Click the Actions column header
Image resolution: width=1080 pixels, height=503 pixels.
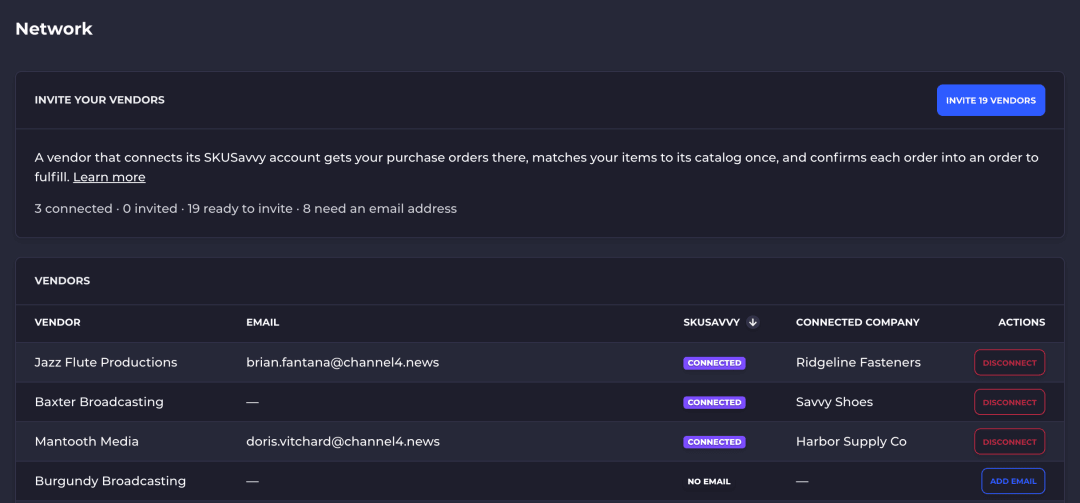click(1021, 322)
